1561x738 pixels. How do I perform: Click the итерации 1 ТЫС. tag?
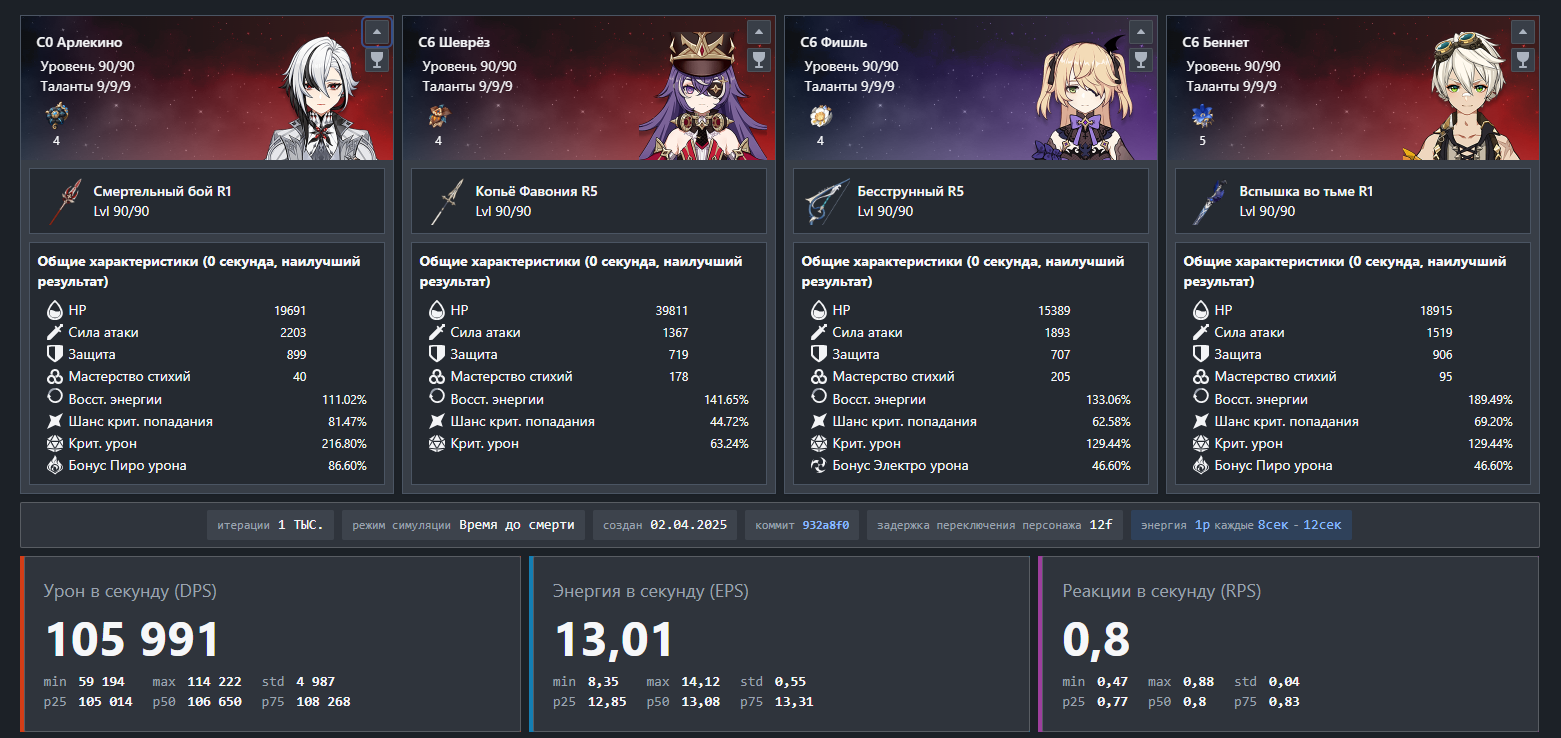pos(271,525)
